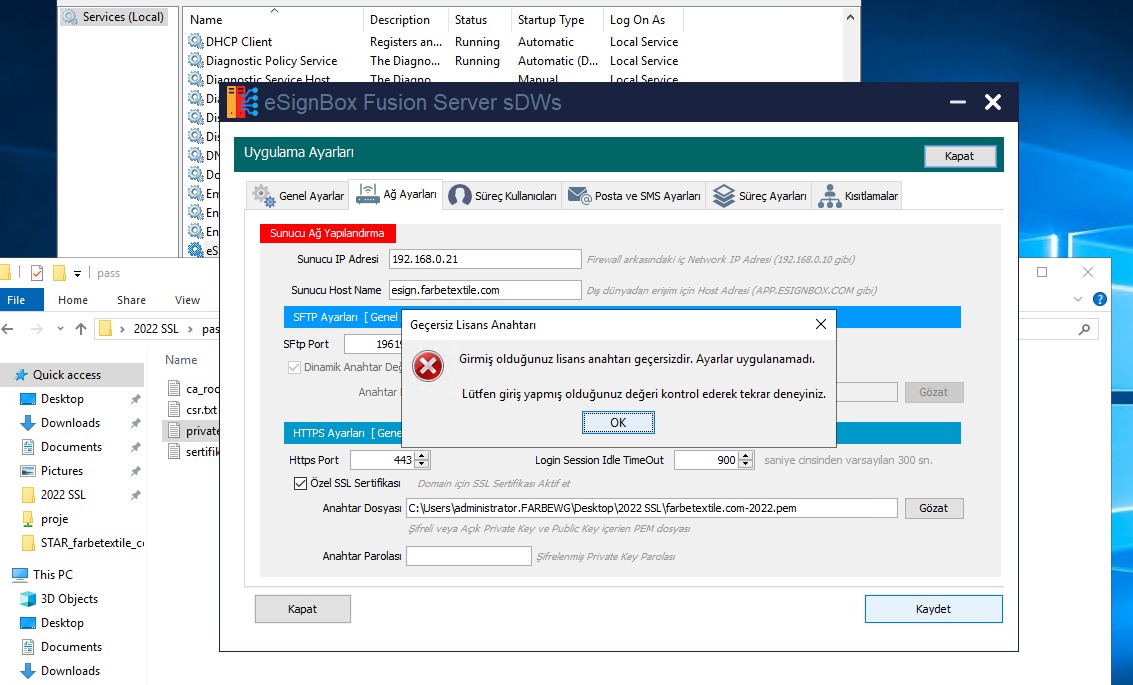This screenshot has width=1133, height=685.
Task: Close the eSignBox Fusion Server window
Action: [993, 102]
